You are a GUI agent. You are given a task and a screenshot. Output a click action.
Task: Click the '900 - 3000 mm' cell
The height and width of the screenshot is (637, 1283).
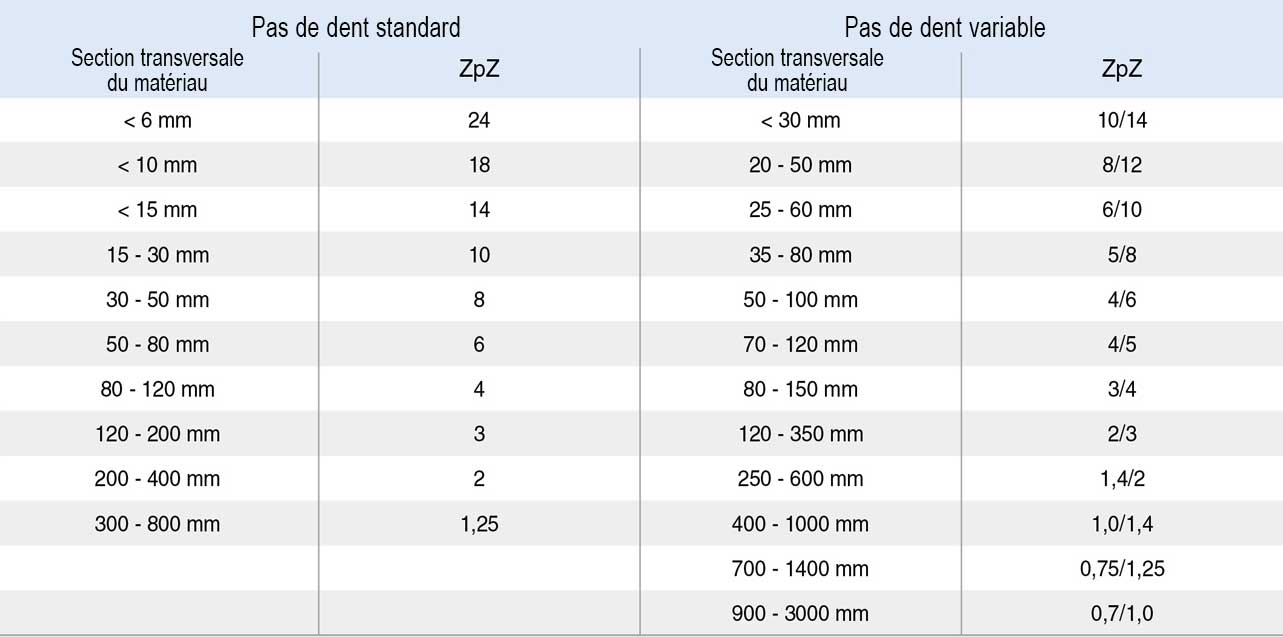[800, 614]
